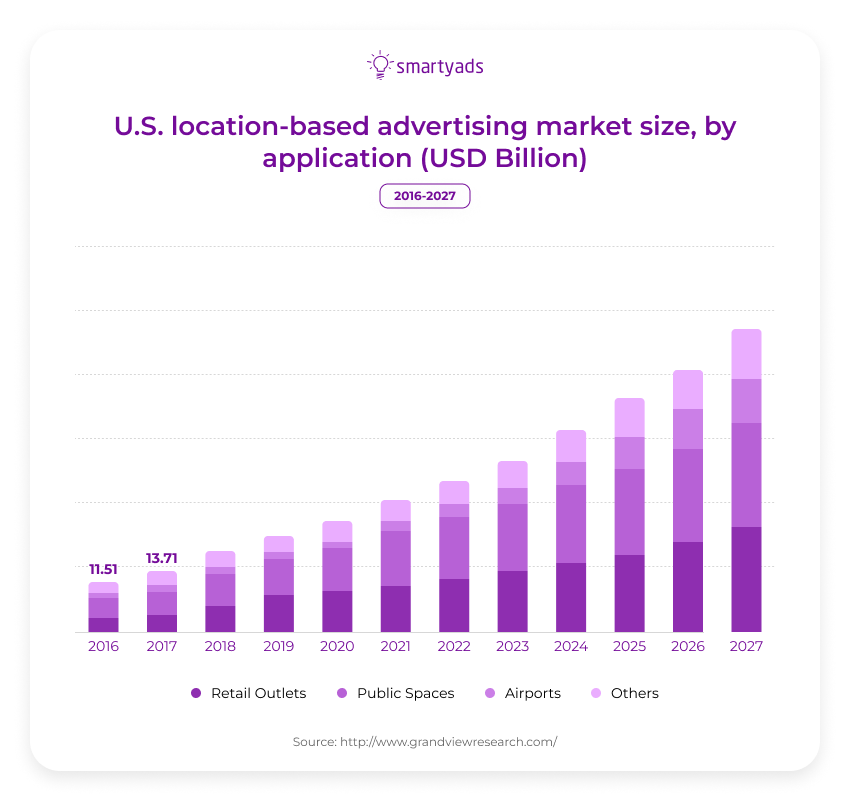Switch to the 2024 year label
850x801 pixels.
570,646
